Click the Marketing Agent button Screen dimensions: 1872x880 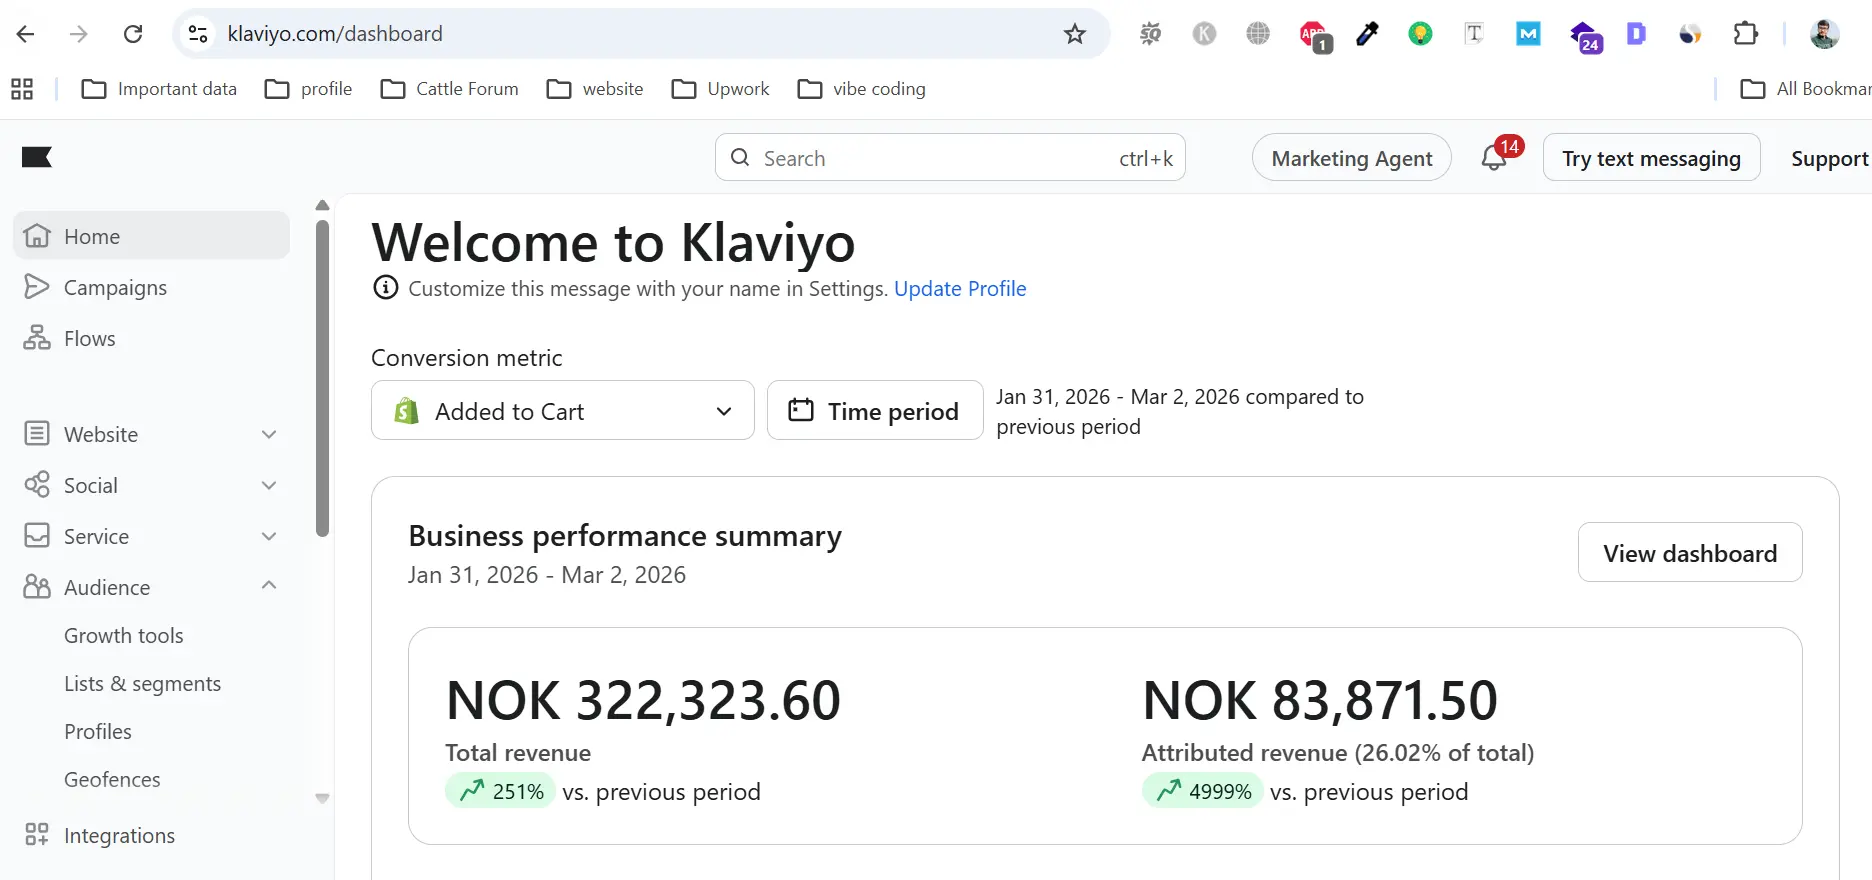pyautogui.click(x=1352, y=157)
